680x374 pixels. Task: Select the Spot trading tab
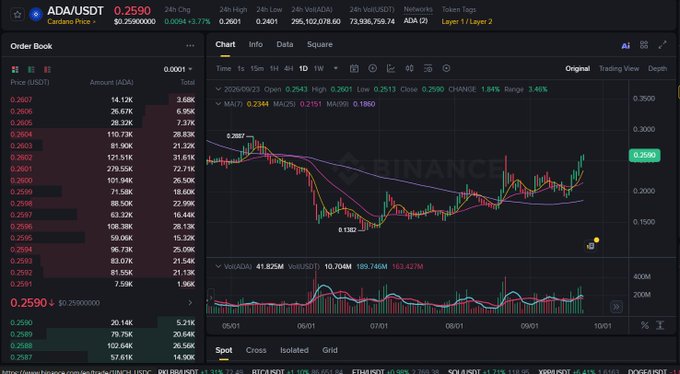(224, 350)
